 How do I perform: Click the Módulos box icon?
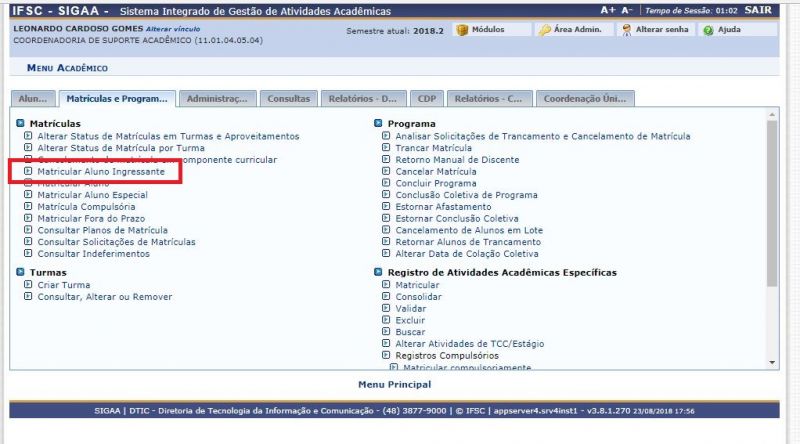pos(462,30)
